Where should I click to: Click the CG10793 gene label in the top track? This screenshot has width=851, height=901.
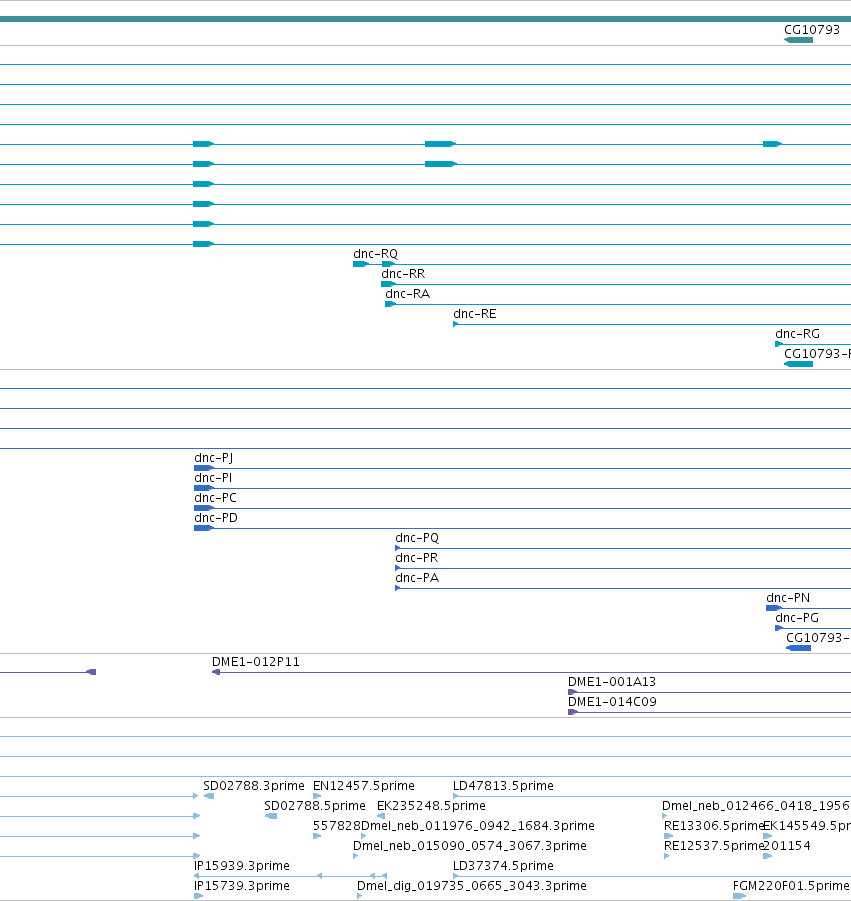pos(811,30)
